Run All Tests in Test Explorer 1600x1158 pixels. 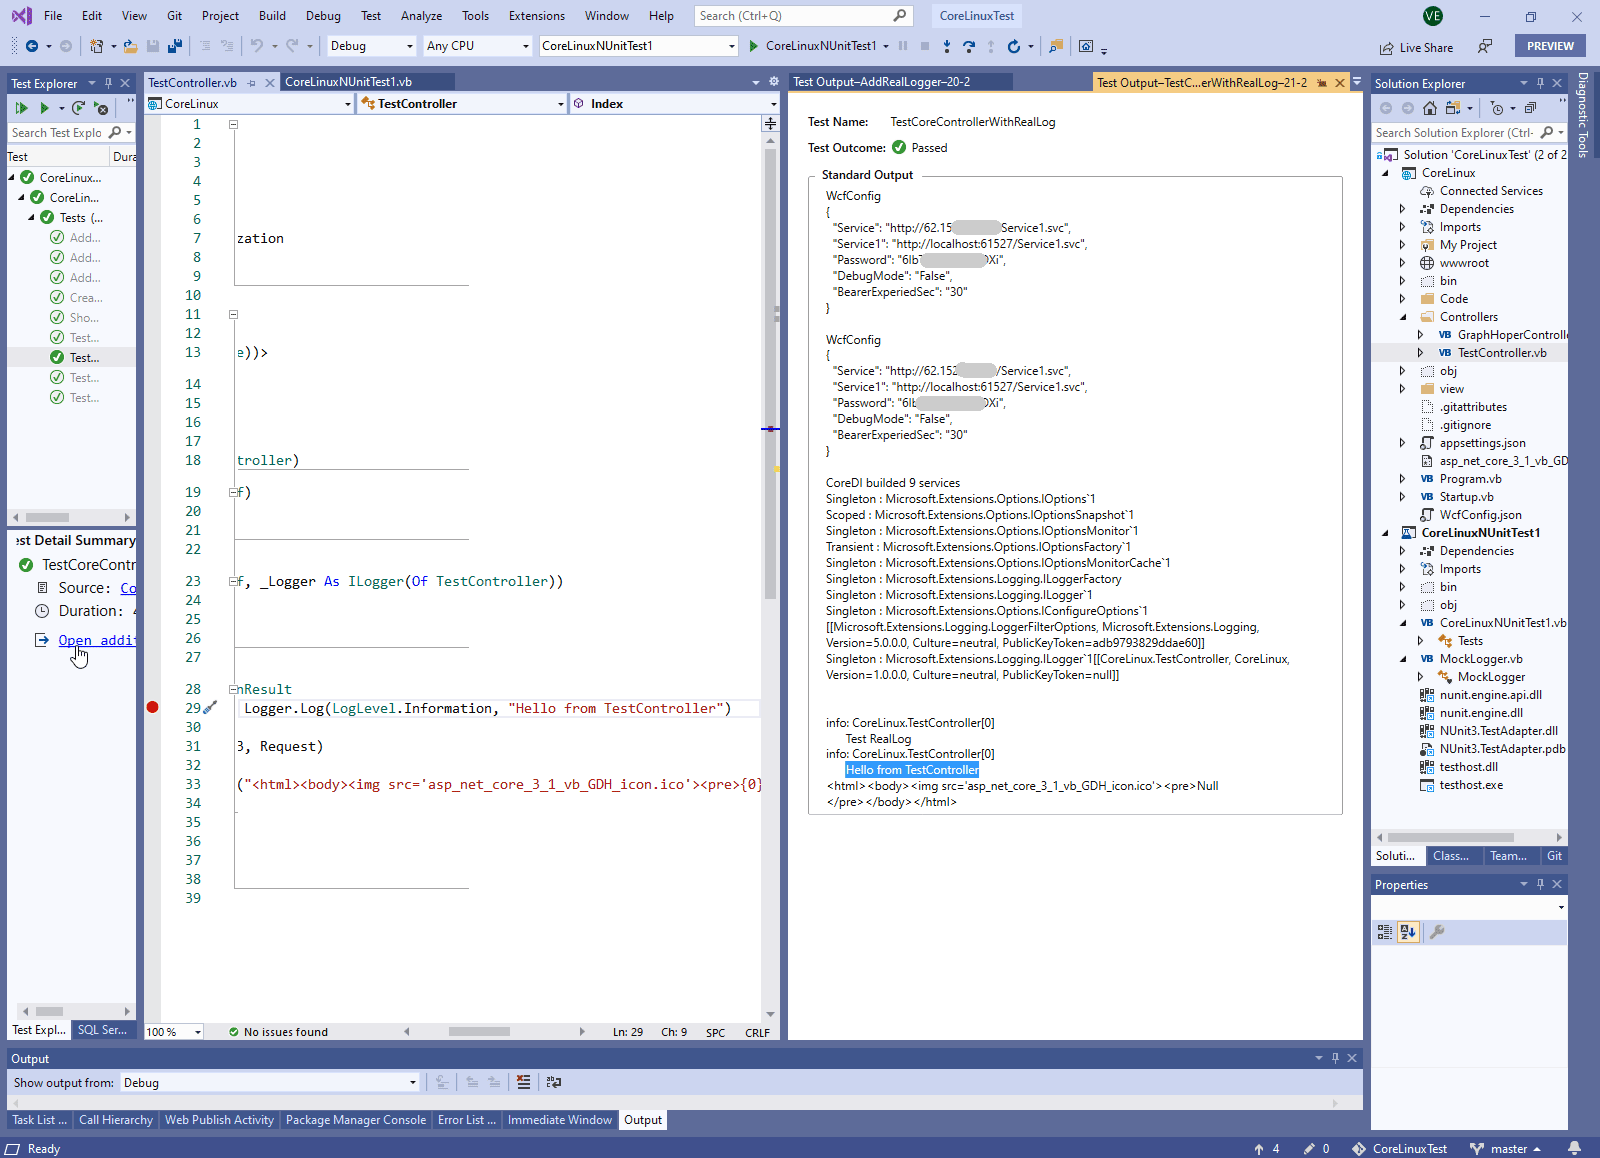(21, 108)
